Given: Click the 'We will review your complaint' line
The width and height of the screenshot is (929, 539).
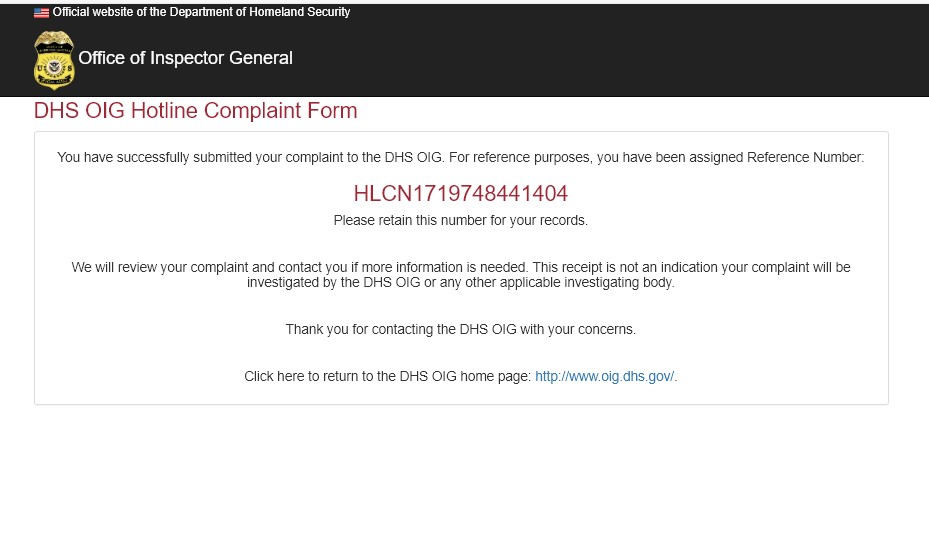Looking at the screenshot, I should [461, 267].
